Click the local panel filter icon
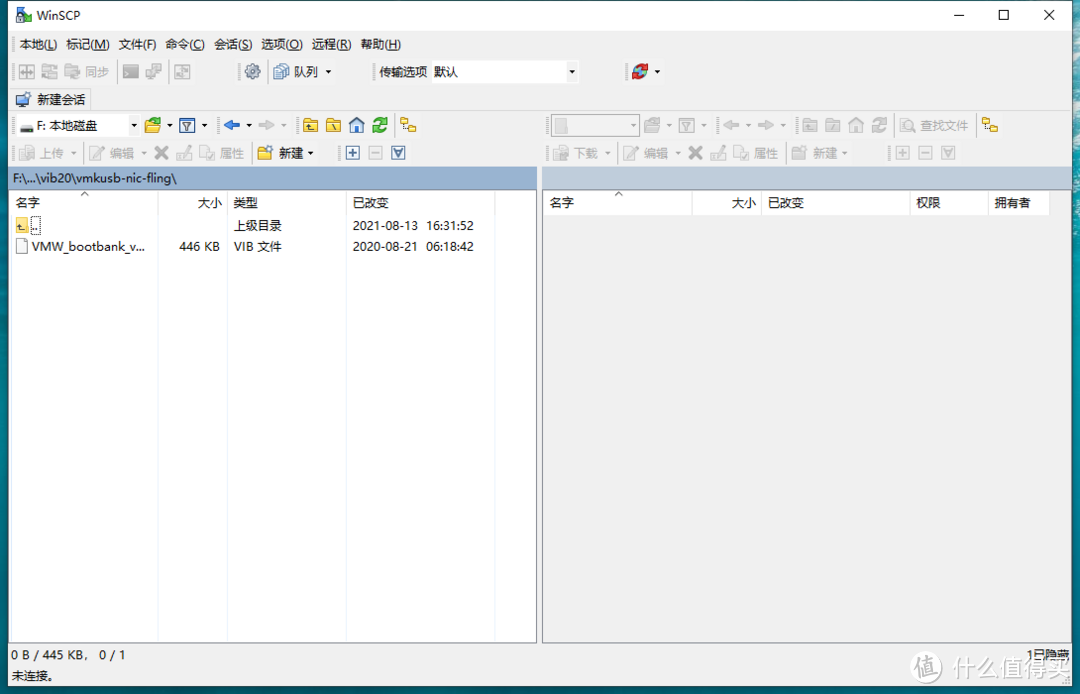 pyautogui.click(x=187, y=125)
